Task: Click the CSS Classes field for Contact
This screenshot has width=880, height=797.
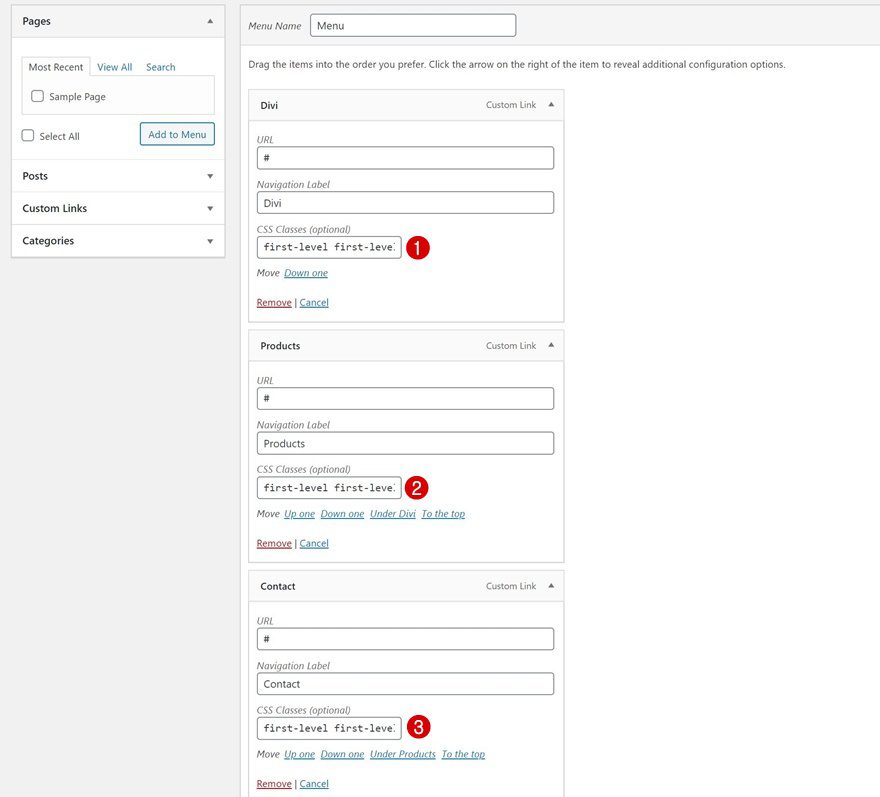Action: (x=328, y=728)
